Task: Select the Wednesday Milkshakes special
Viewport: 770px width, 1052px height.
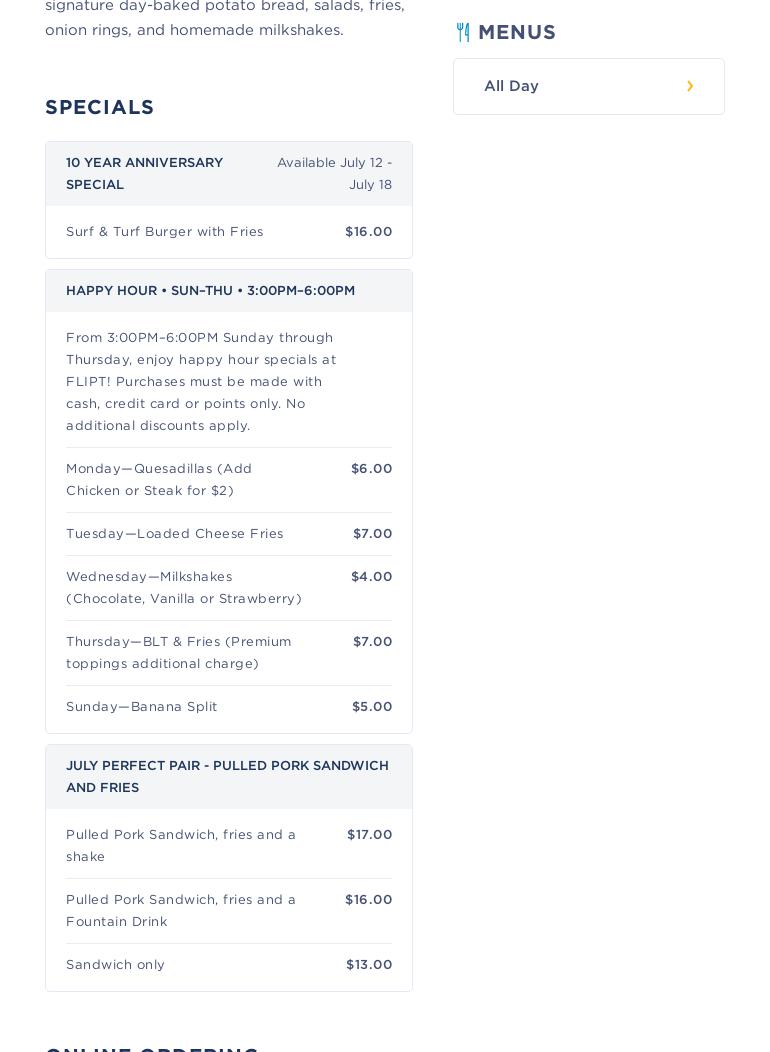Action: [x=184, y=588]
